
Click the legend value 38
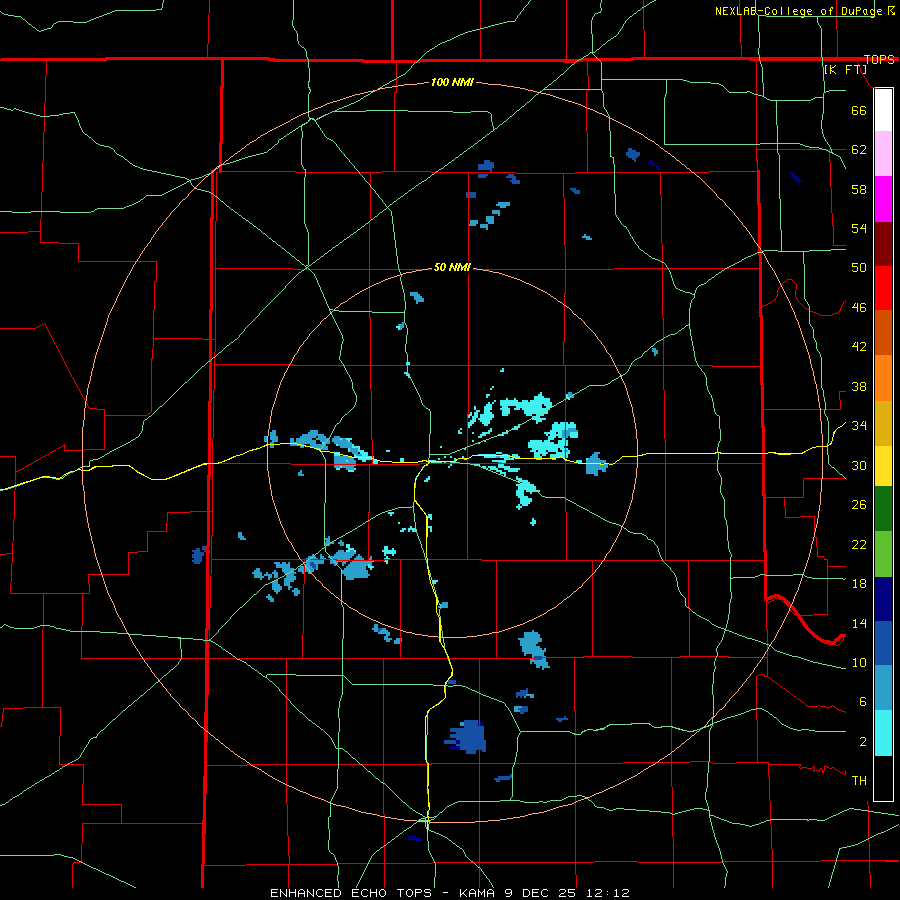click(859, 386)
